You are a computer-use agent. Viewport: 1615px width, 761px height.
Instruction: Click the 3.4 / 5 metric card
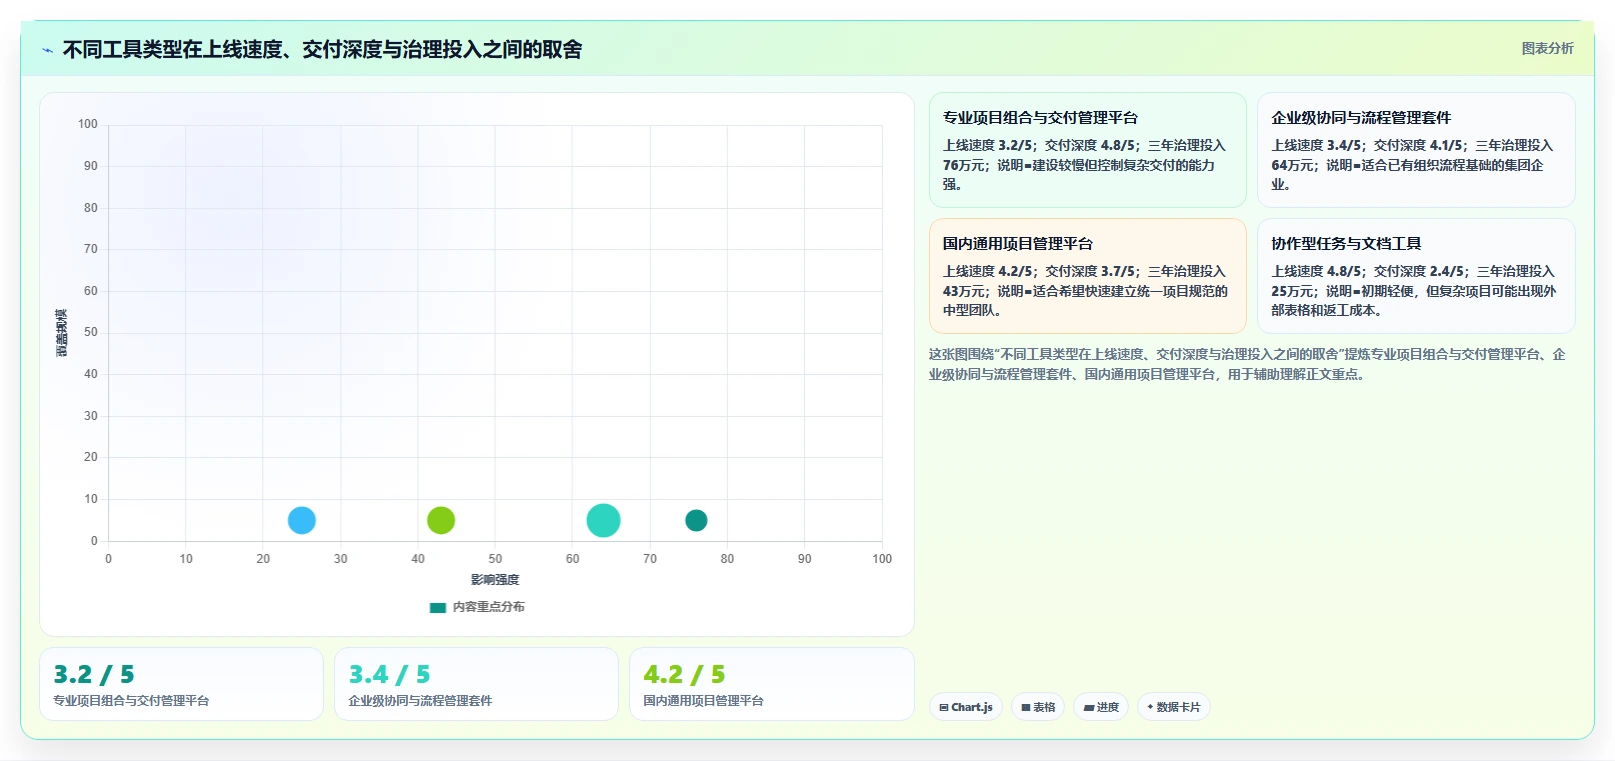(476, 684)
